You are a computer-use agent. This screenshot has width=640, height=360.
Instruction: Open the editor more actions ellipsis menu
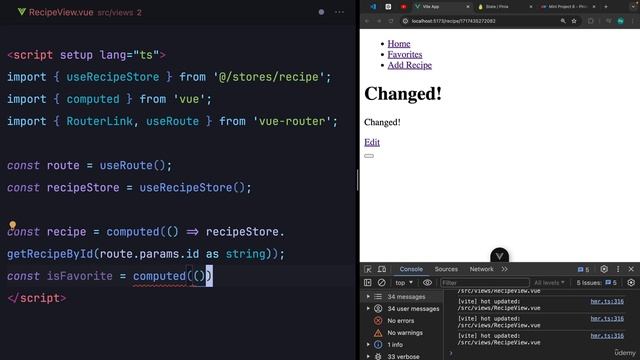pos(339,12)
